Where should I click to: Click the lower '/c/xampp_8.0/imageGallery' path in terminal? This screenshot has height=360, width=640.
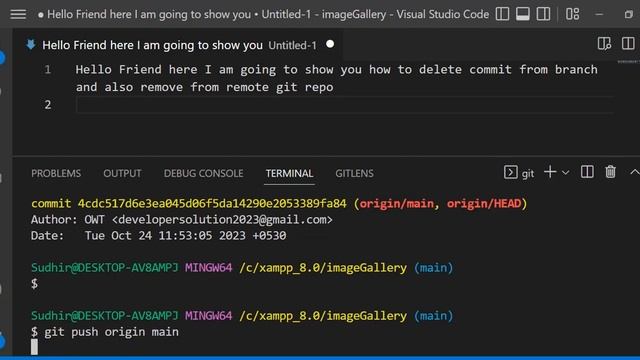tap(323, 316)
